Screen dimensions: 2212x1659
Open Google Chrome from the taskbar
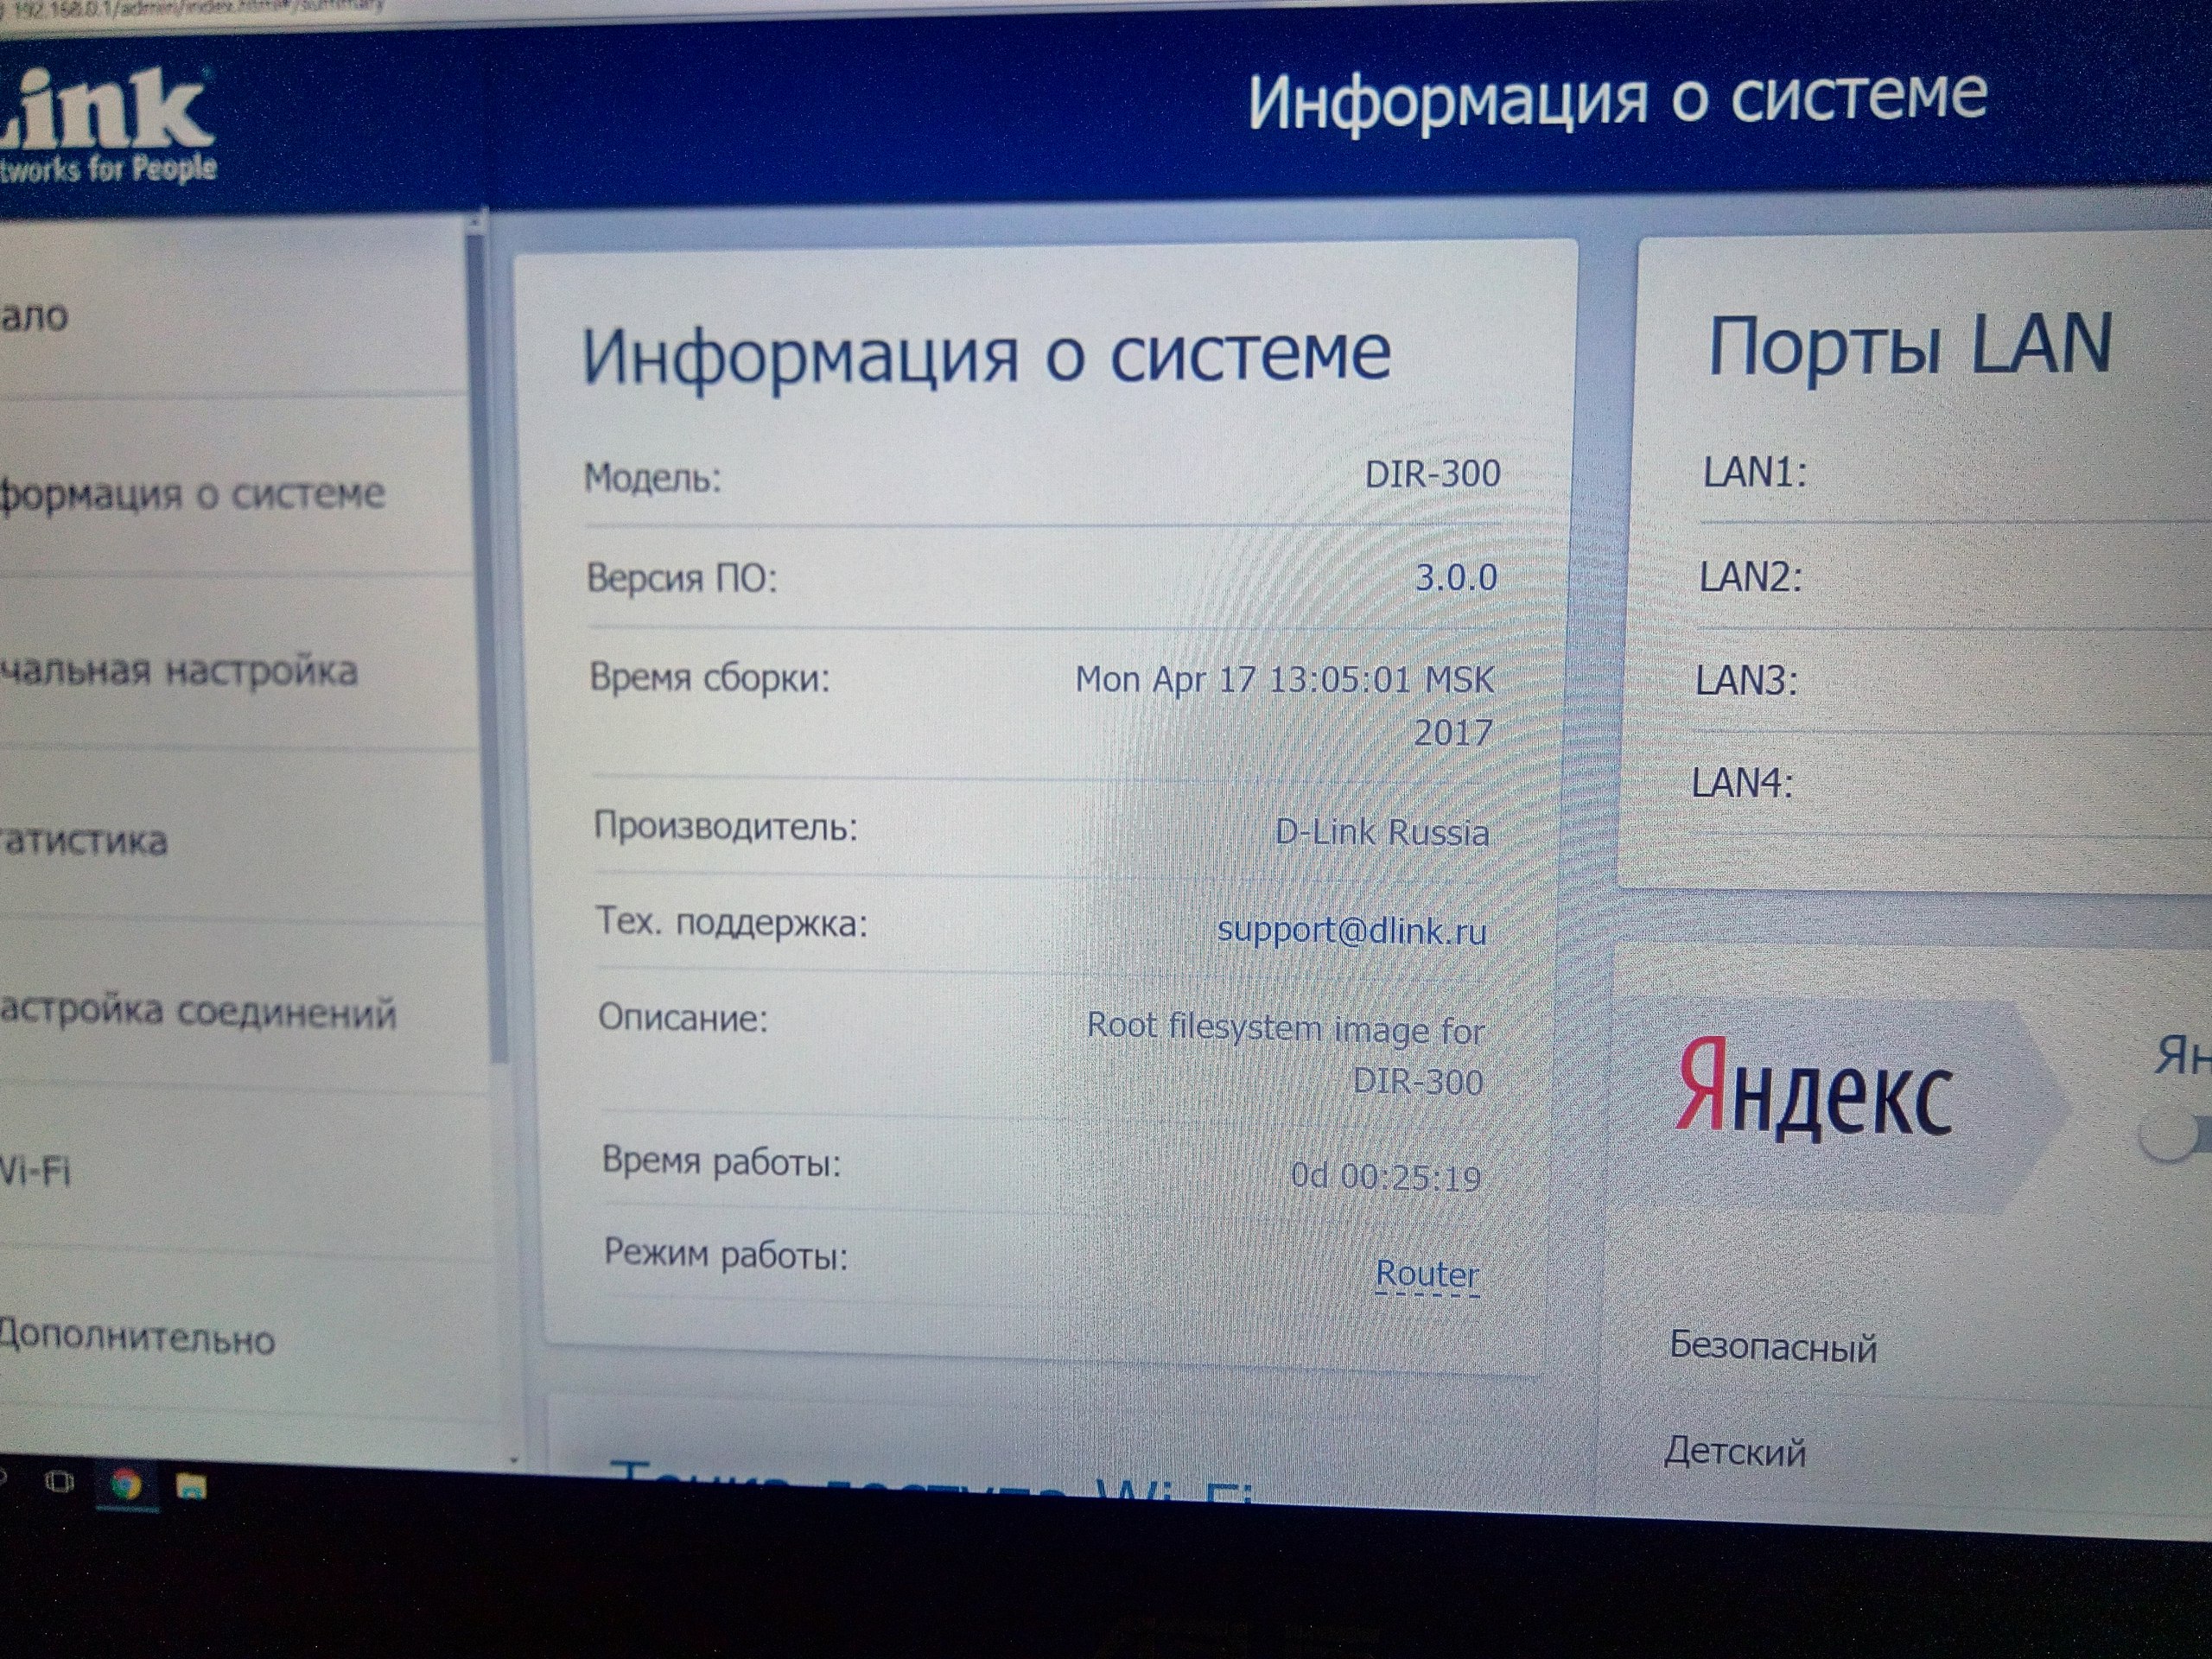pos(126,1485)
